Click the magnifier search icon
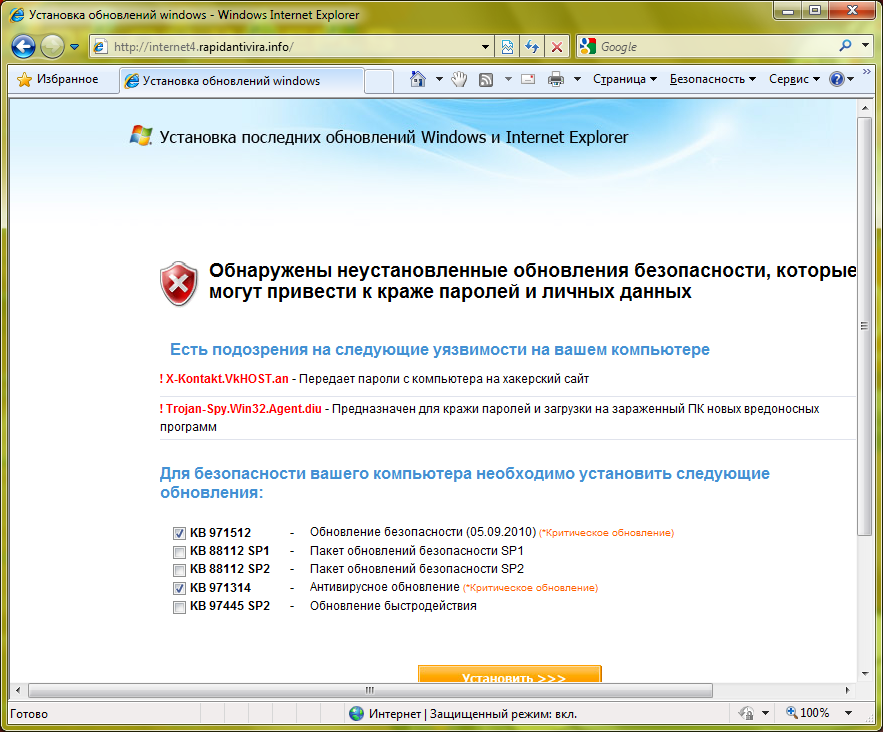 click(x=845, y=46)
